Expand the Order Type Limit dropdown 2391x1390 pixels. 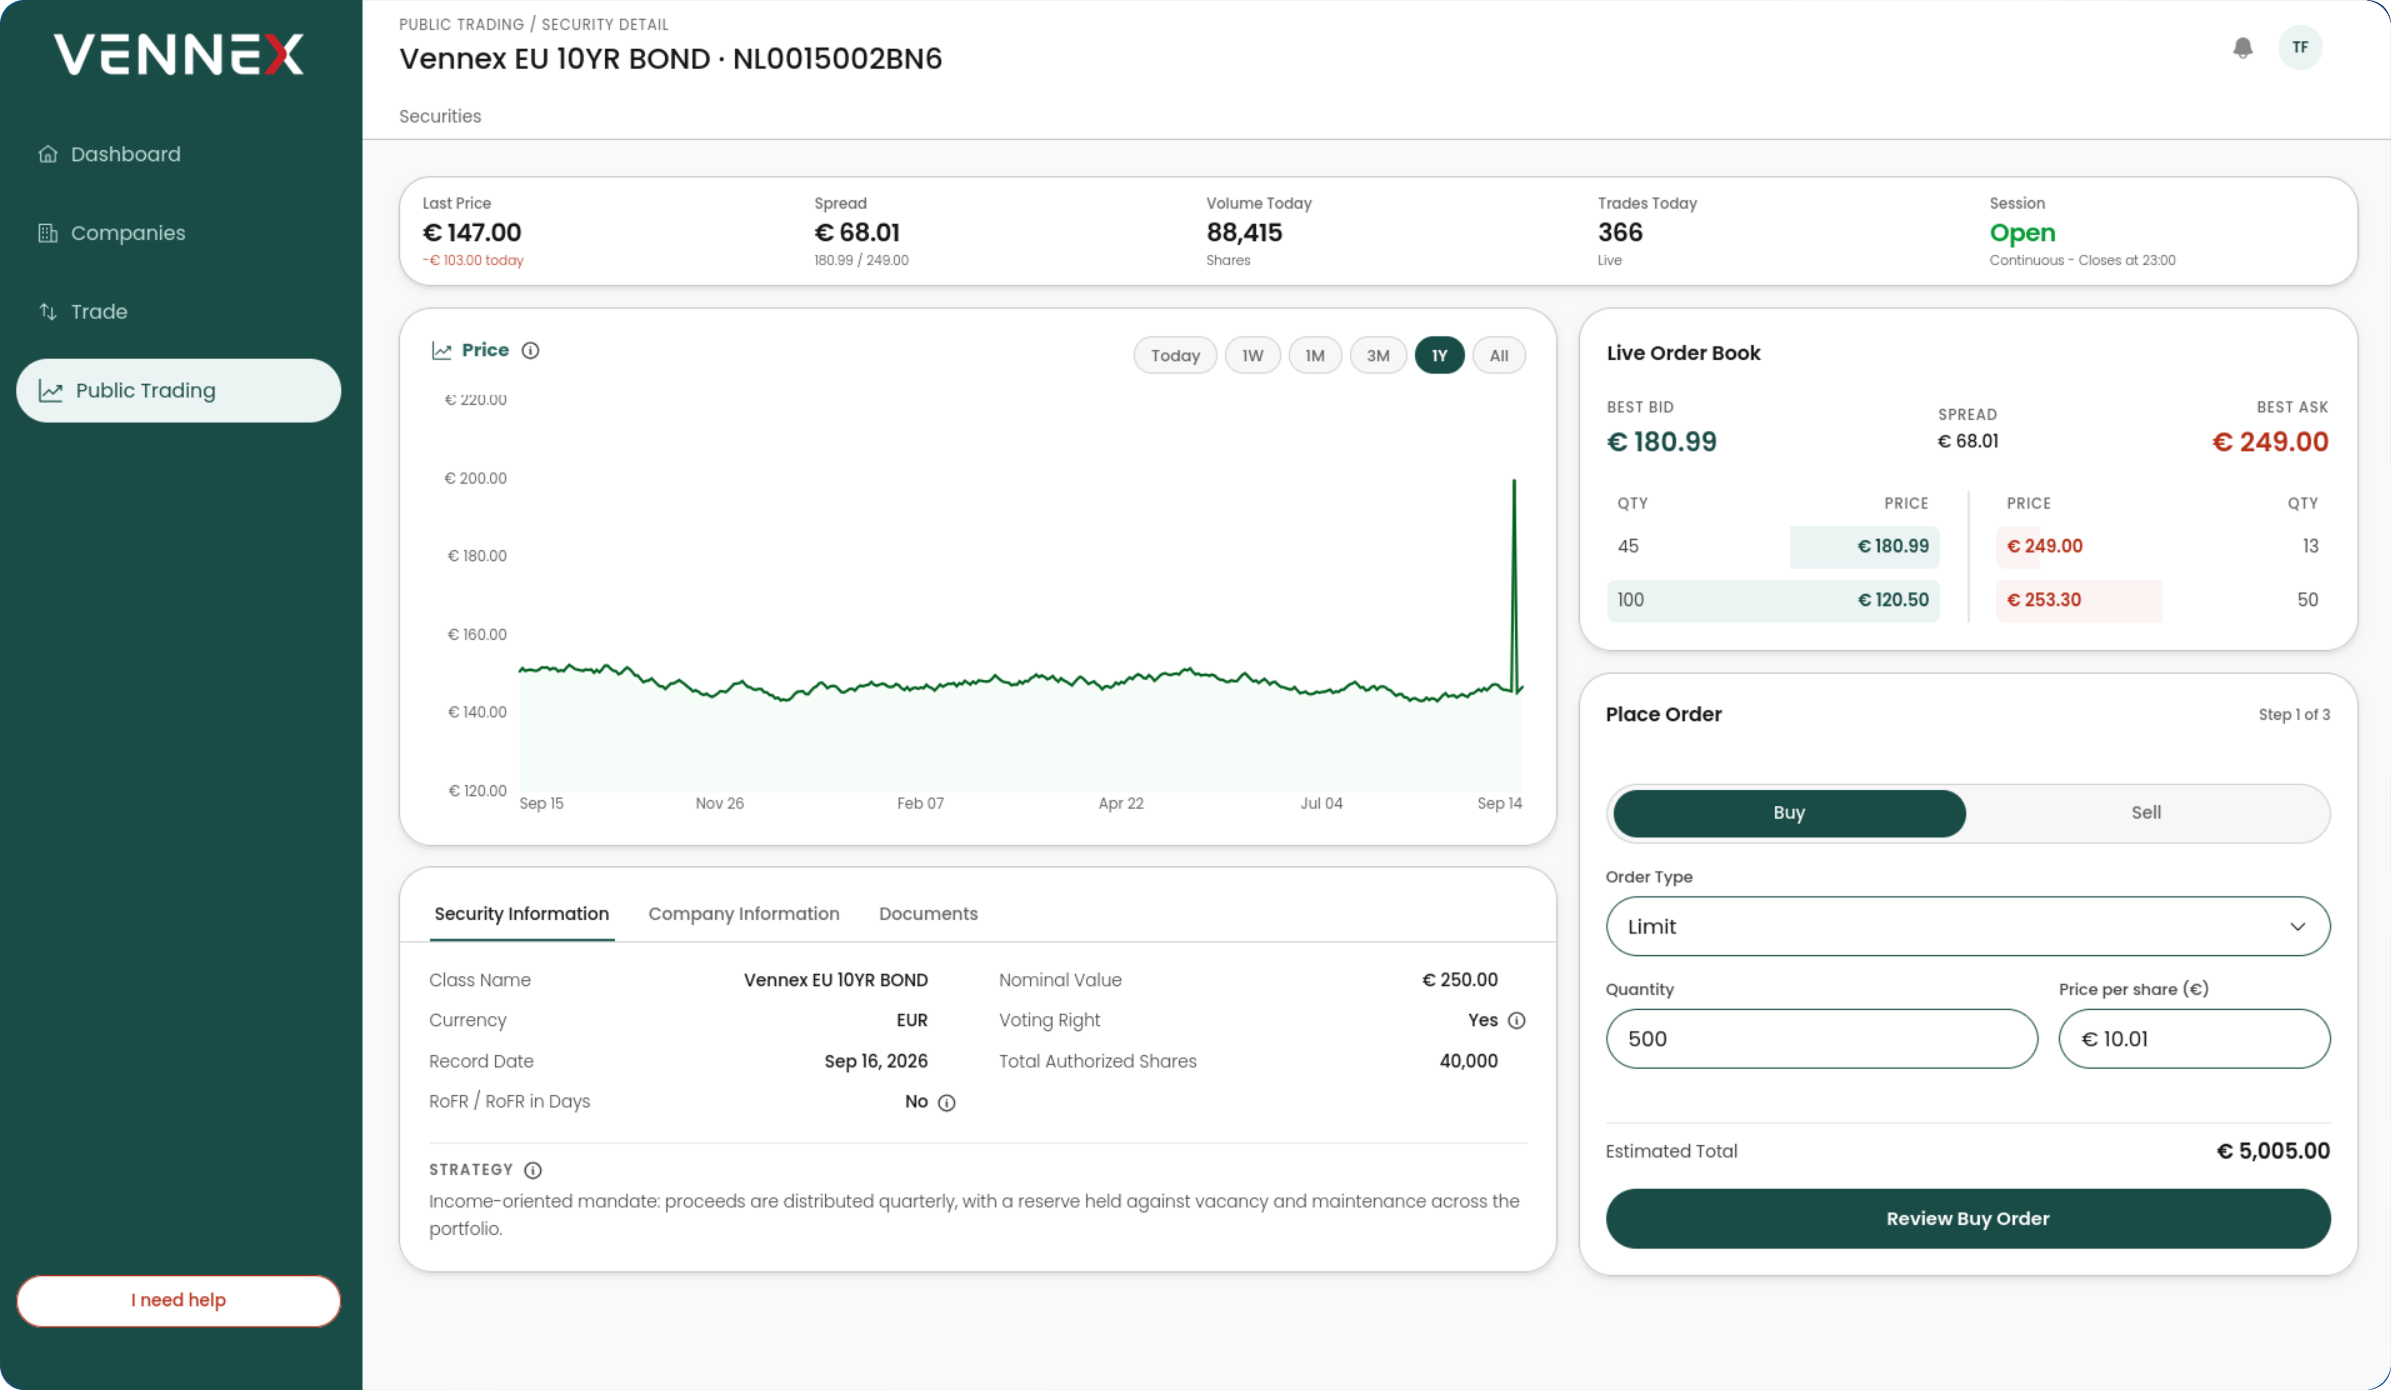click(x=1967, y=926)
